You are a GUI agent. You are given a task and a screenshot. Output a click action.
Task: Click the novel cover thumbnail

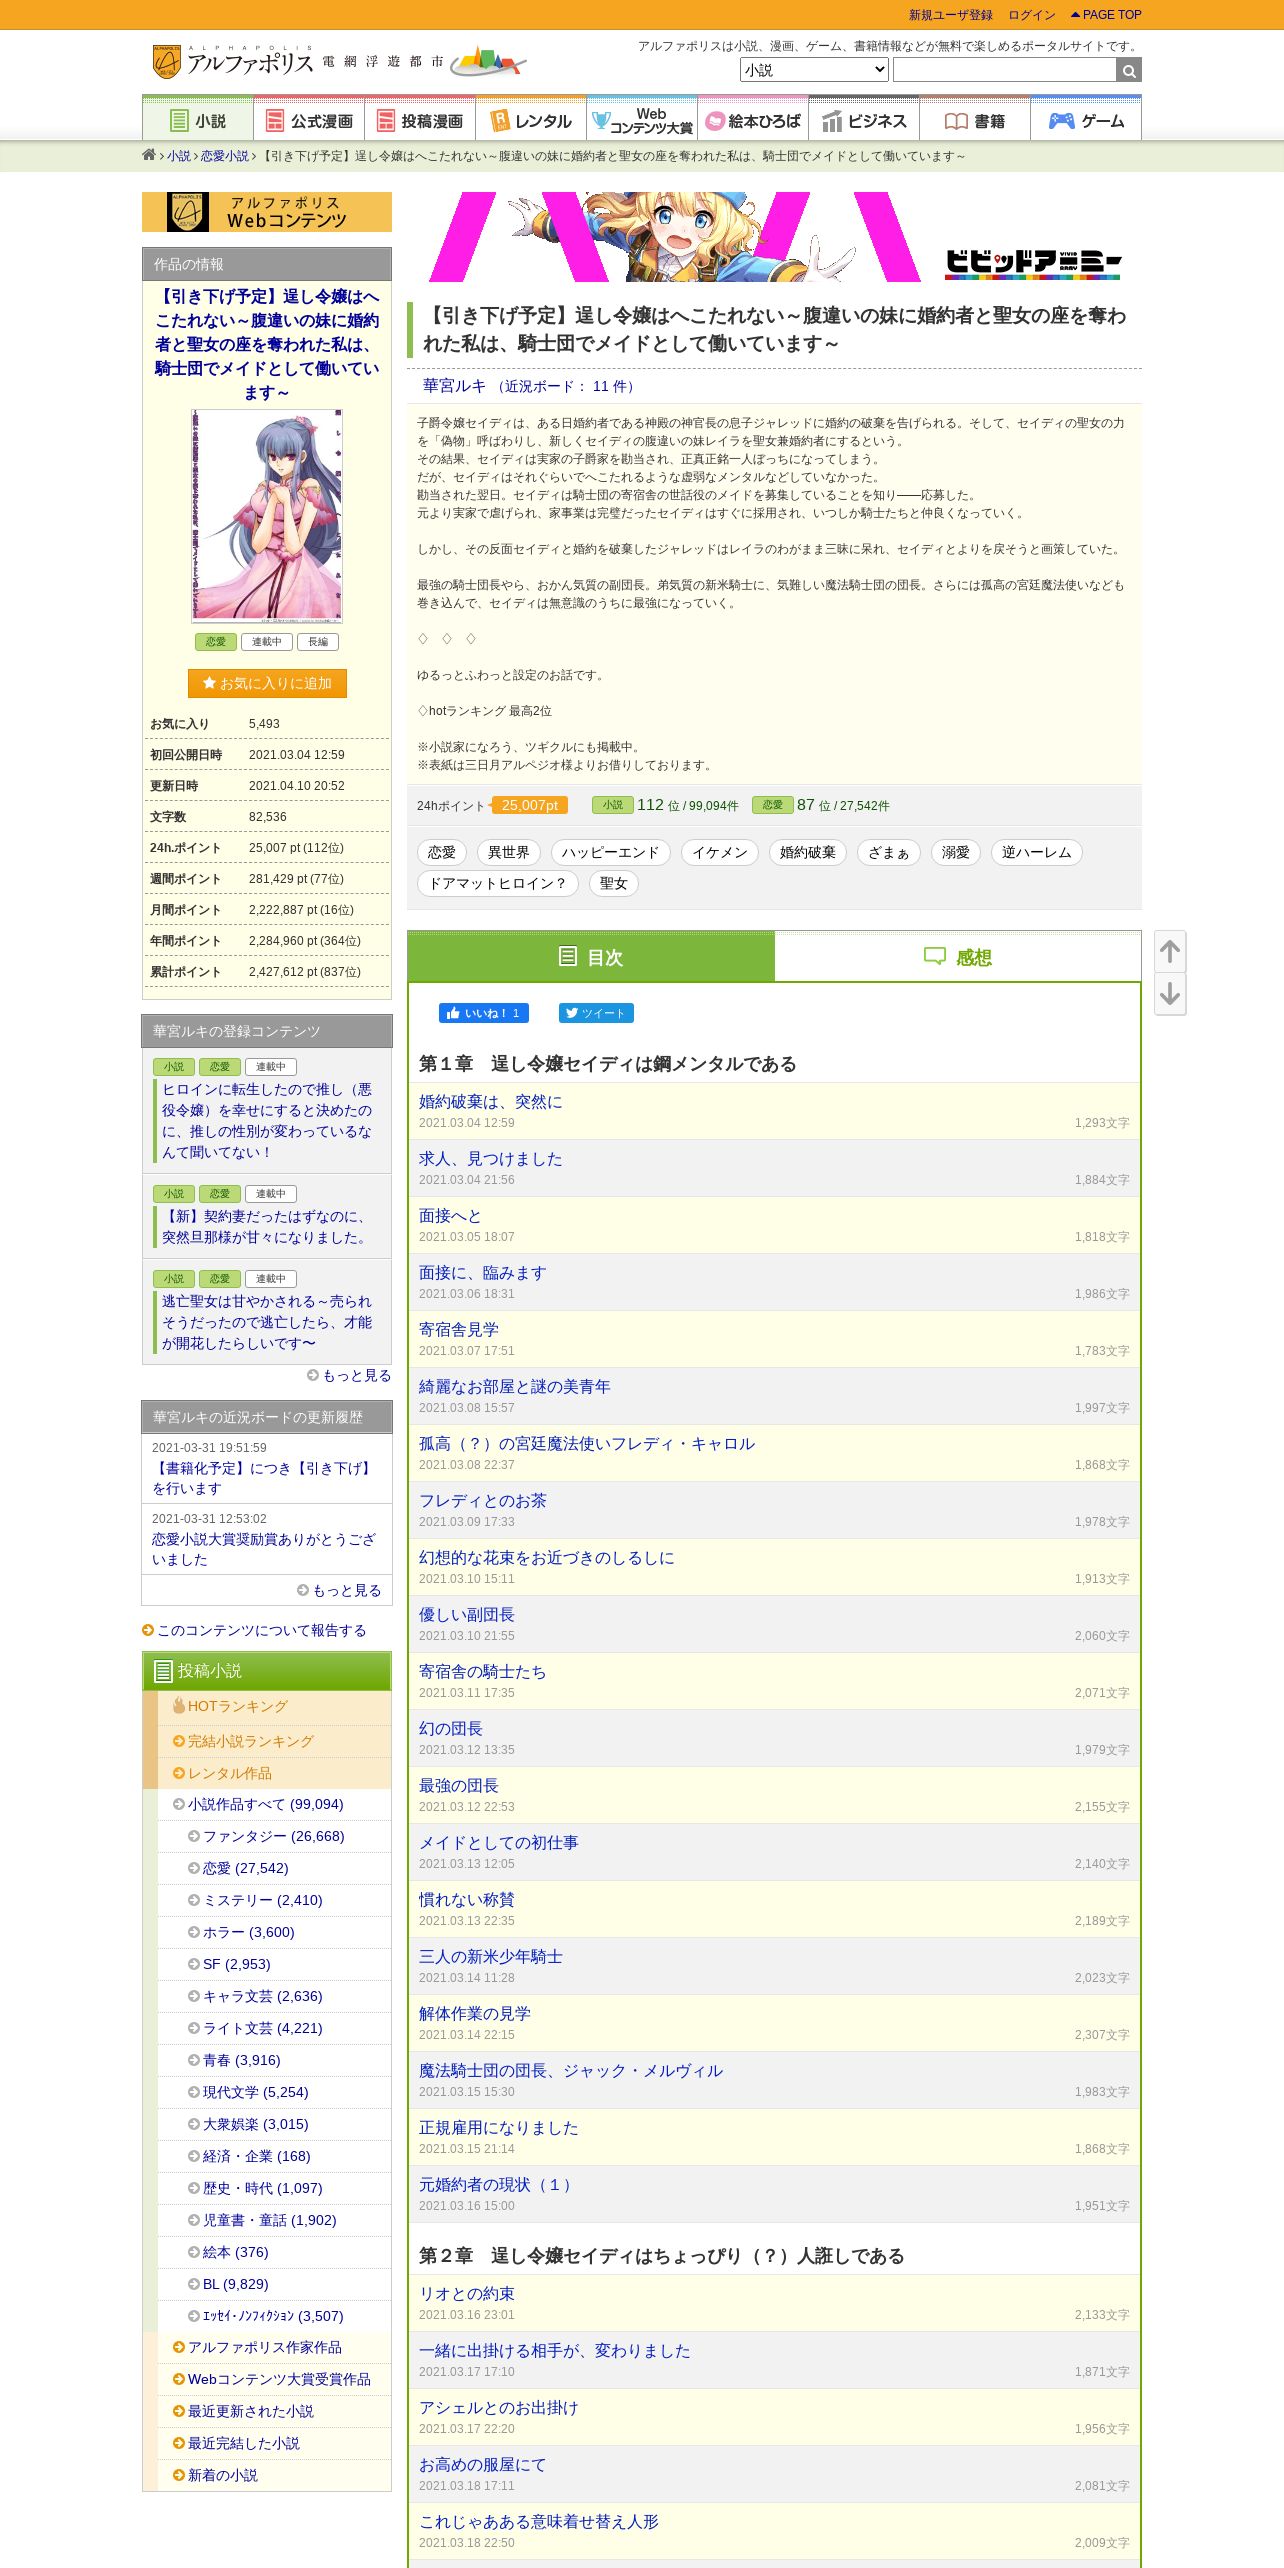pos(267,516)
